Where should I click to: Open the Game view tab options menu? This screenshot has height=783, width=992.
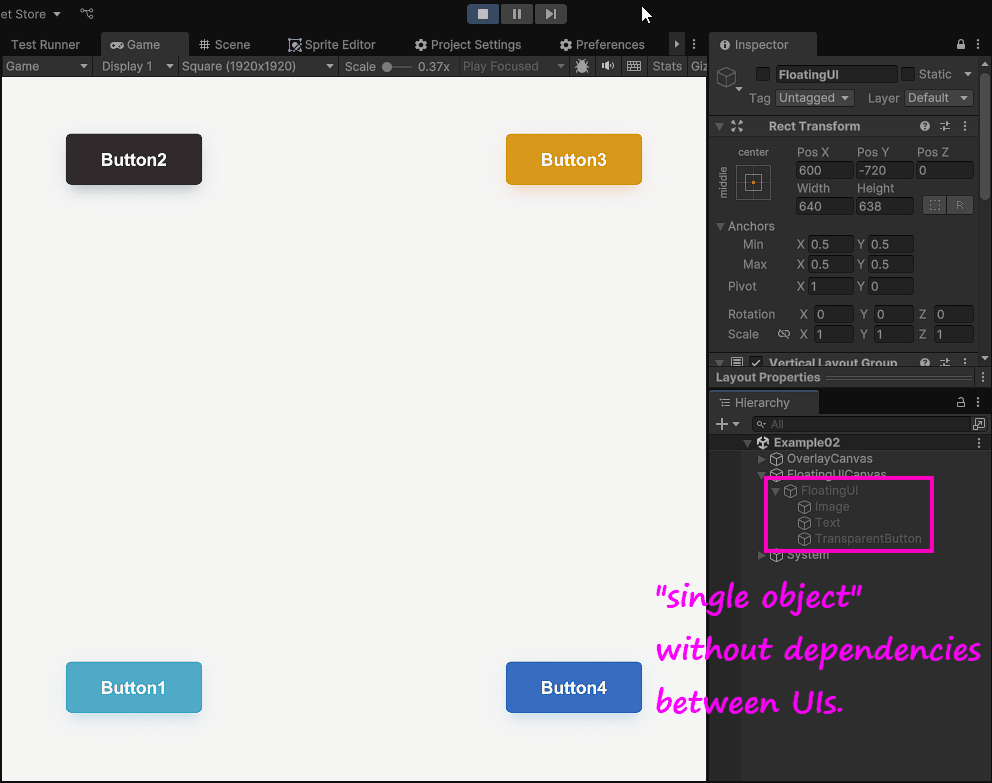coord(694,44)
